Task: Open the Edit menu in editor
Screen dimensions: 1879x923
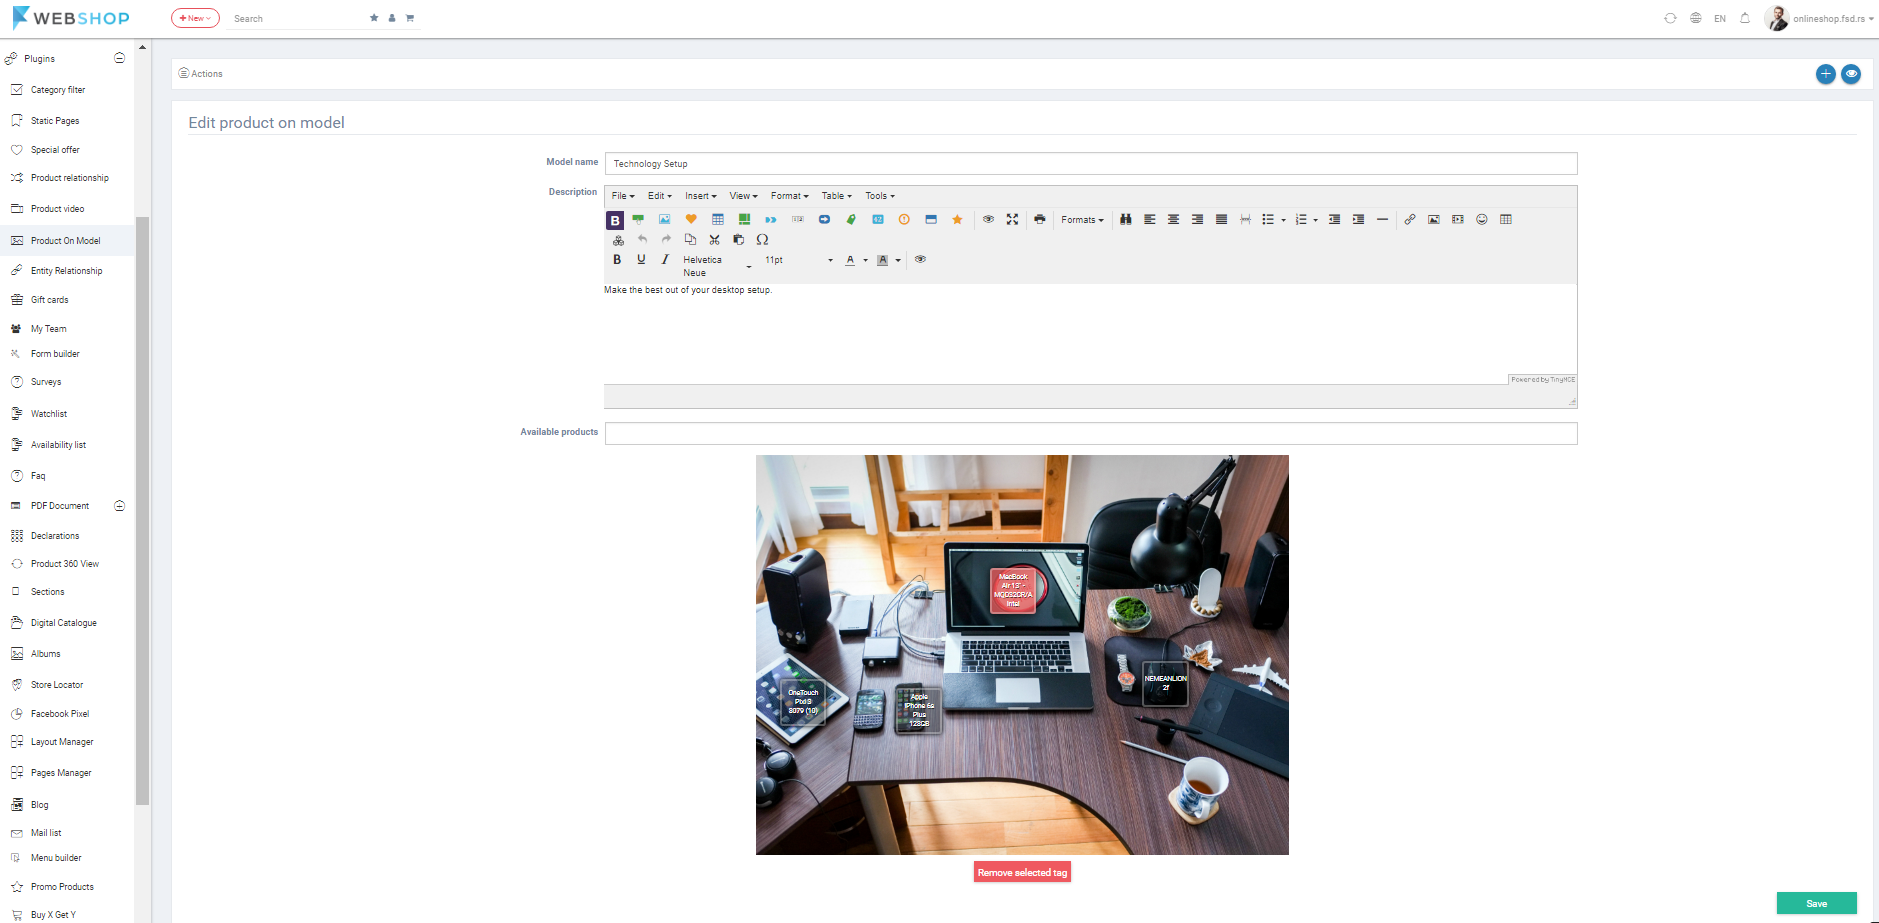Action: tap(659, 196)
